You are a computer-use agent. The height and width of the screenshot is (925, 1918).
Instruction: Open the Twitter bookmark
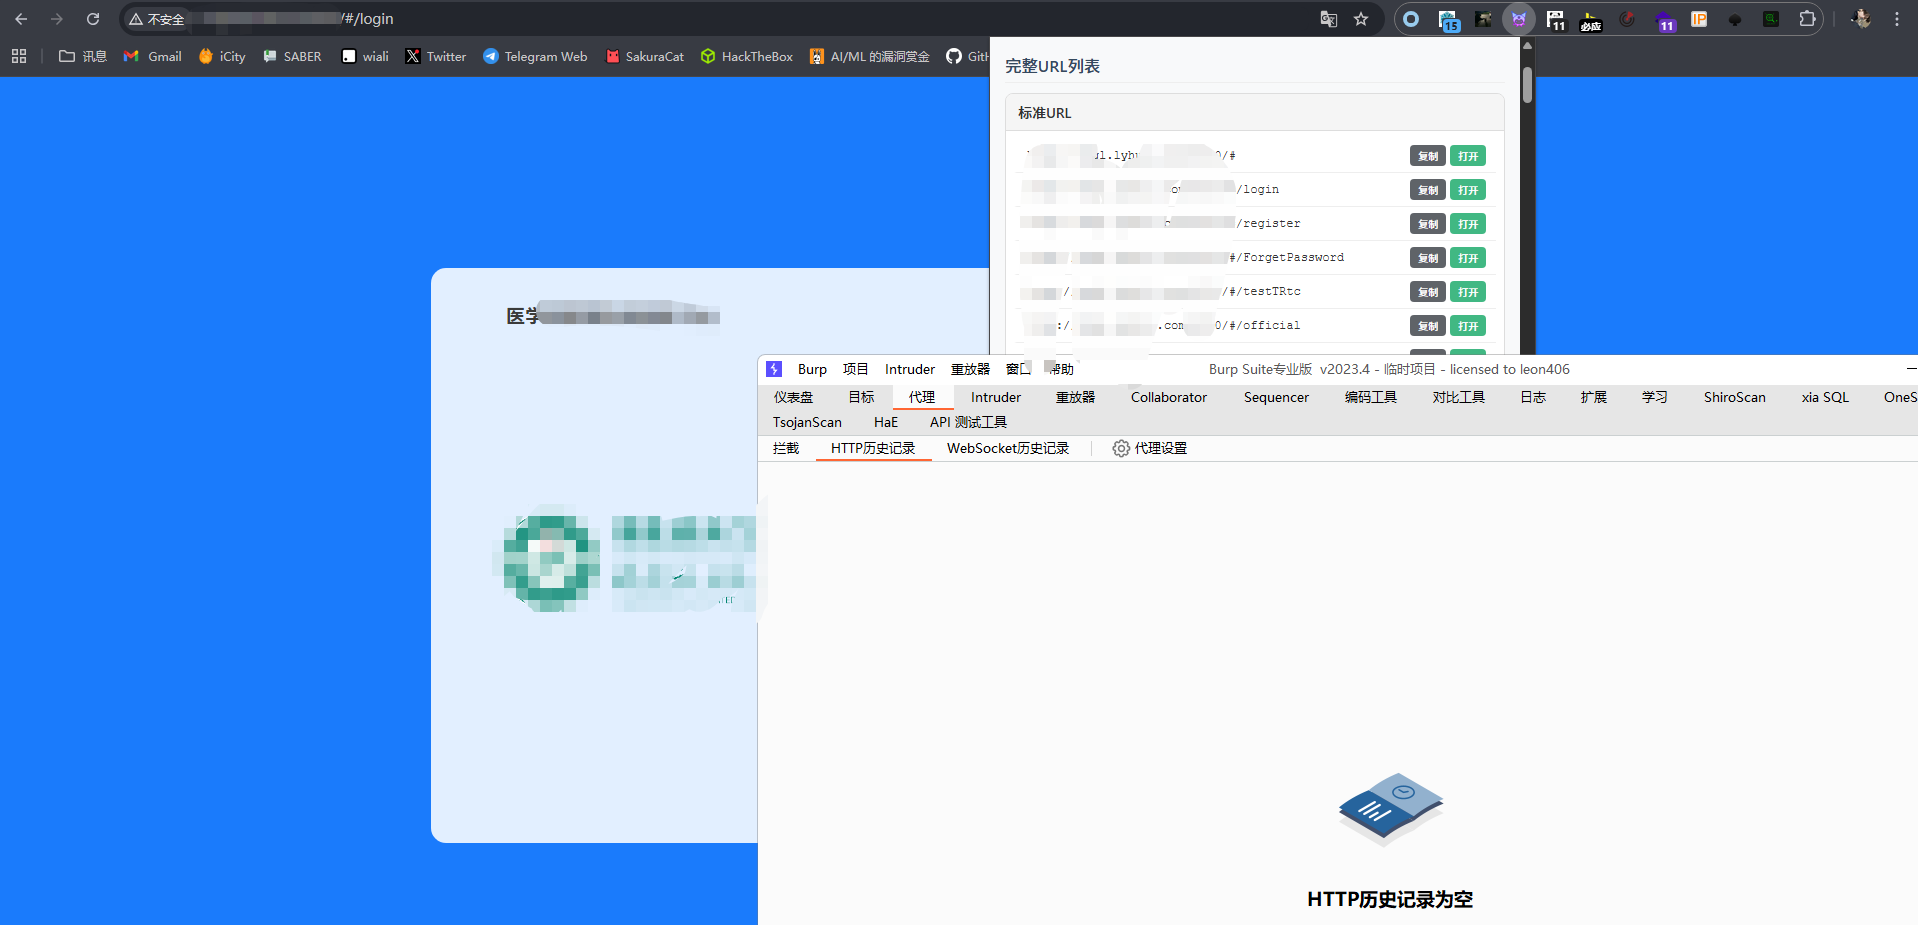click(x=436, y=56)
